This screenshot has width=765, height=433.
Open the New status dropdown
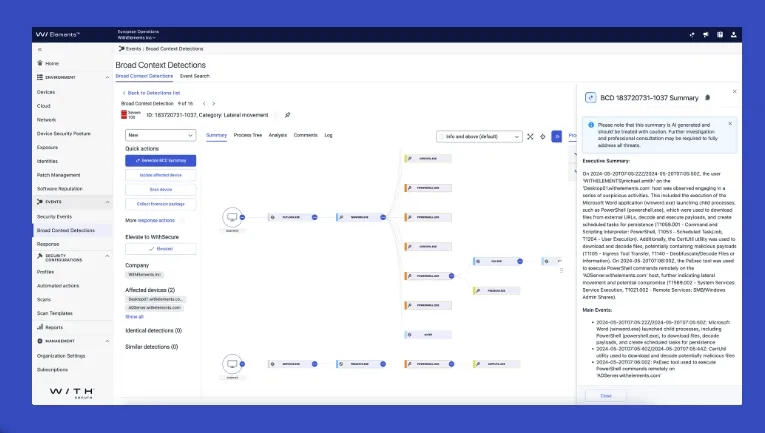pyautogui.click(x=161, y=135)
